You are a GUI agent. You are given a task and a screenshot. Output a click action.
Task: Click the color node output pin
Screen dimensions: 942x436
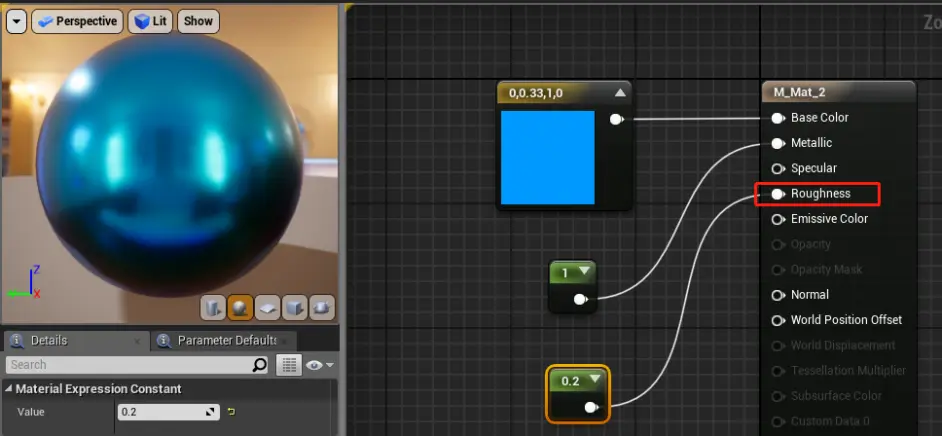point(616,120)
